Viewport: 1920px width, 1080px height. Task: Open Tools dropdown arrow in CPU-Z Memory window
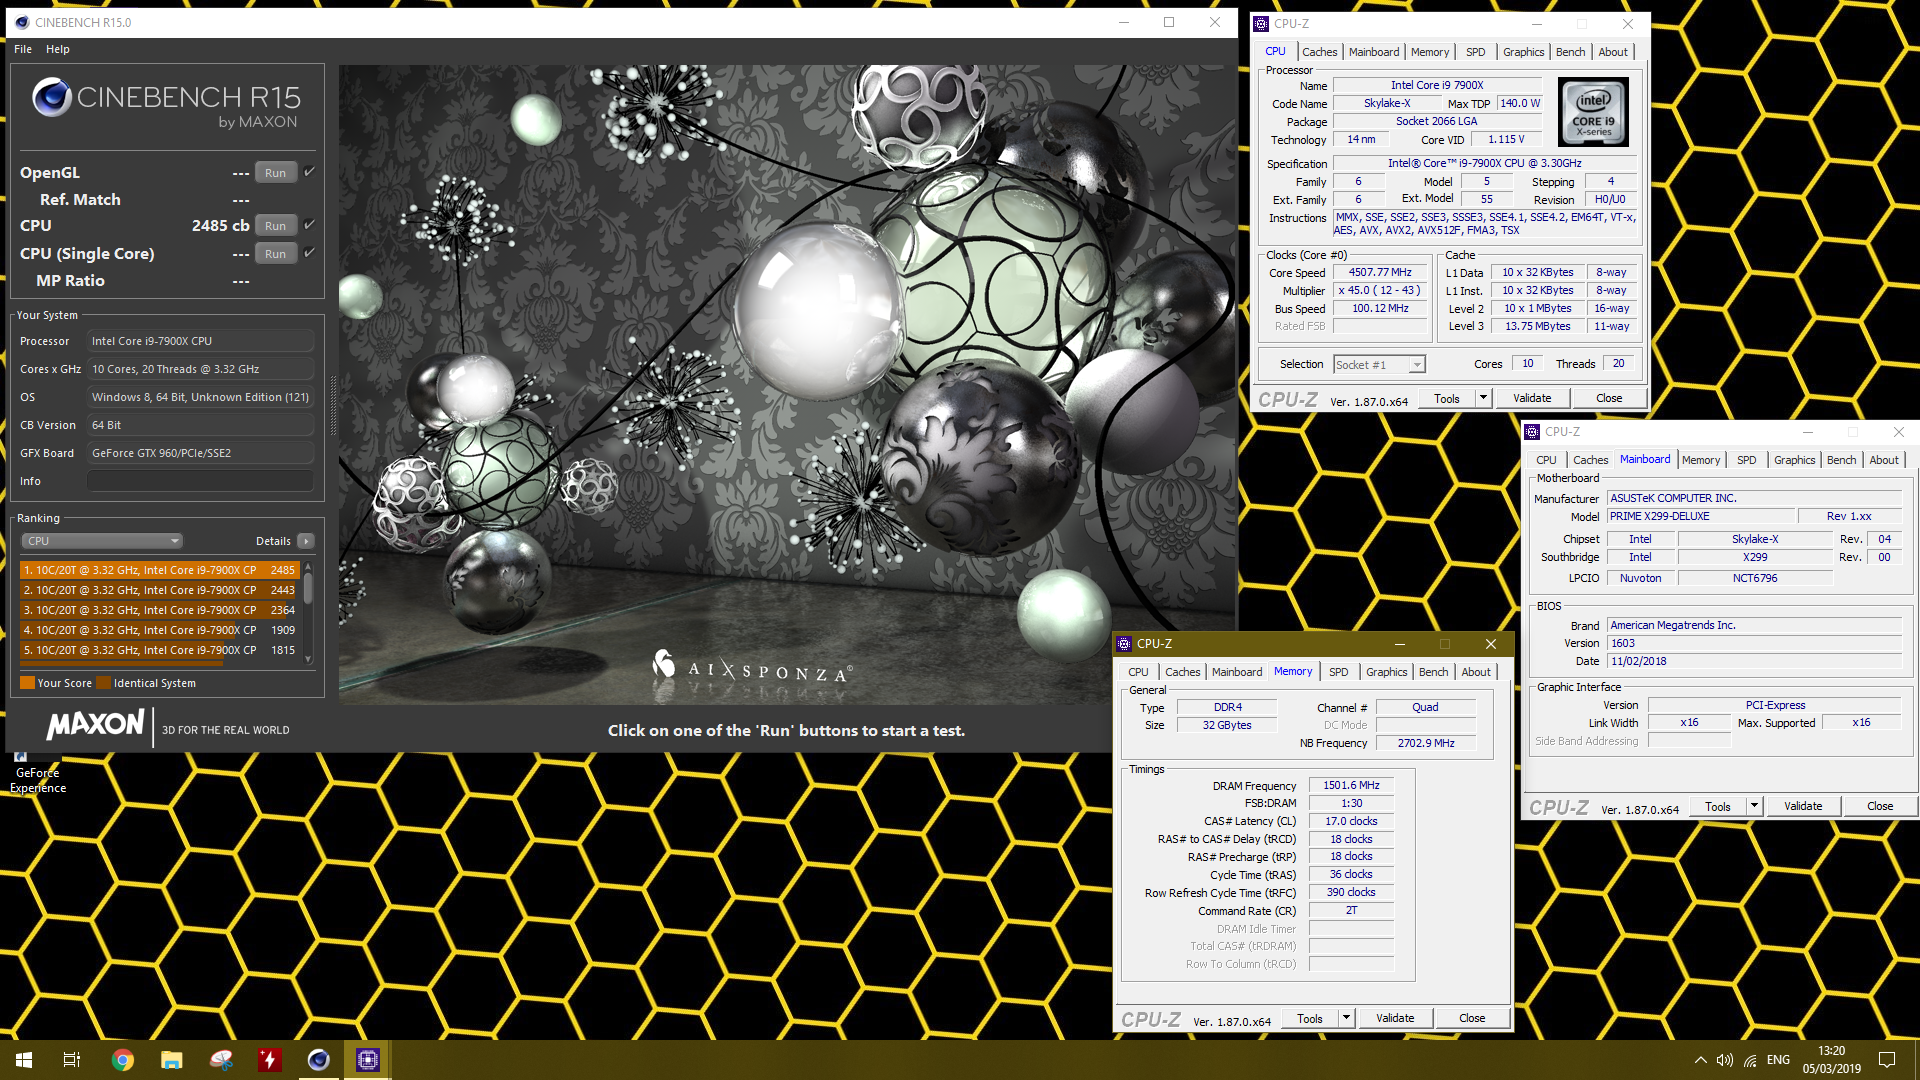(x=1346, y=1018)
